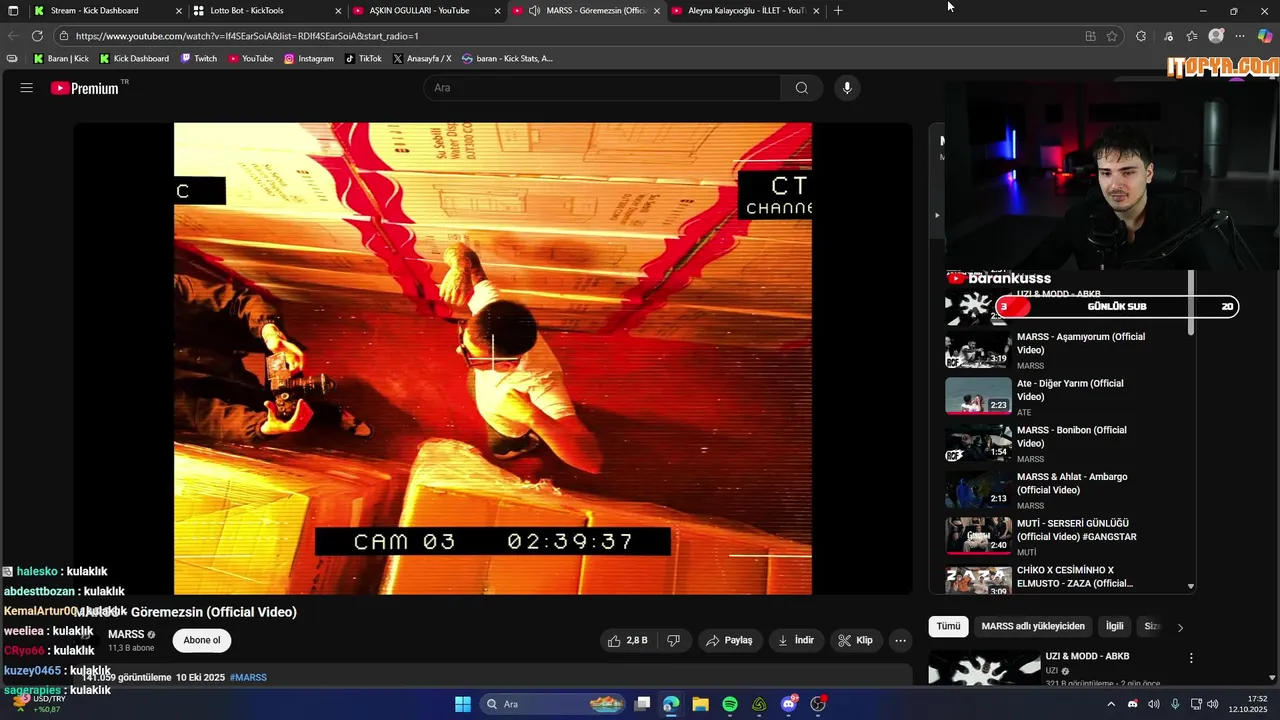Screen dimensions: 1280x720
Task: Click the Abone ol button
Action: coord(202,640)
